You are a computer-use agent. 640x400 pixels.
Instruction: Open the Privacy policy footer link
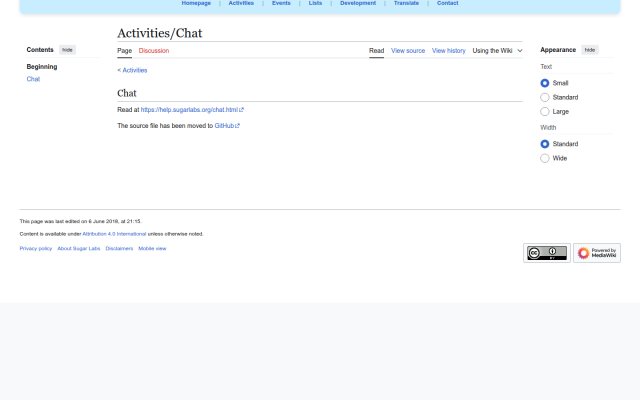[36, 249]
